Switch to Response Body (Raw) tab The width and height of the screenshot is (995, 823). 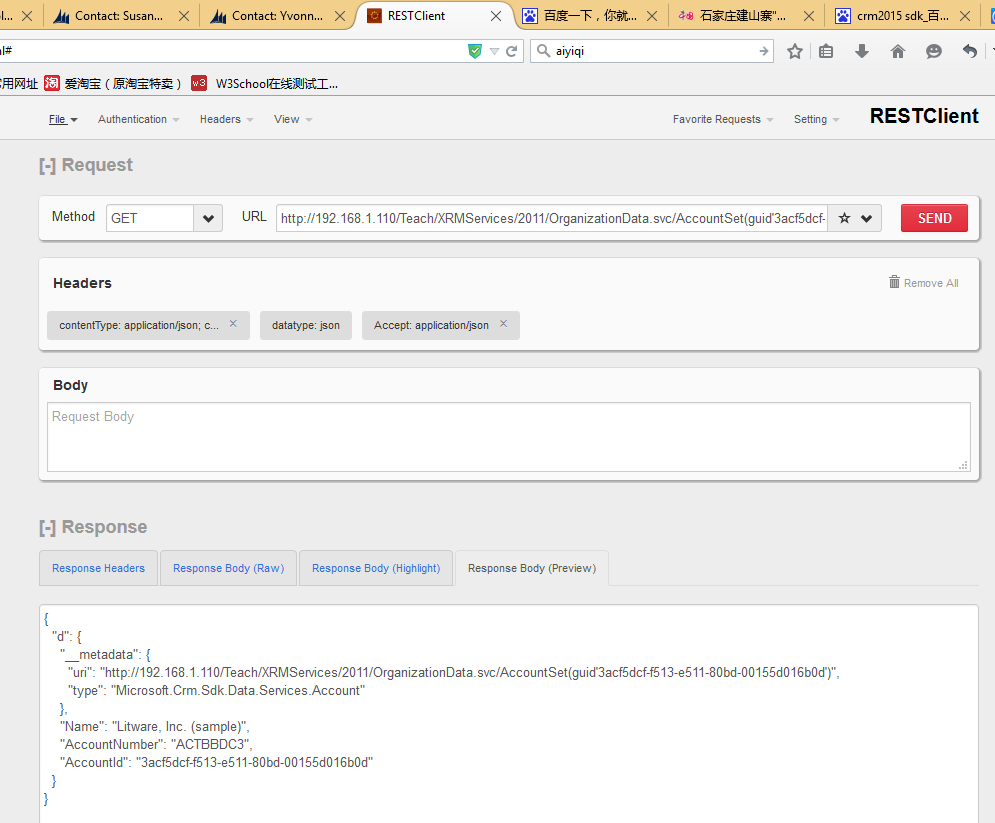pos(228,568)
